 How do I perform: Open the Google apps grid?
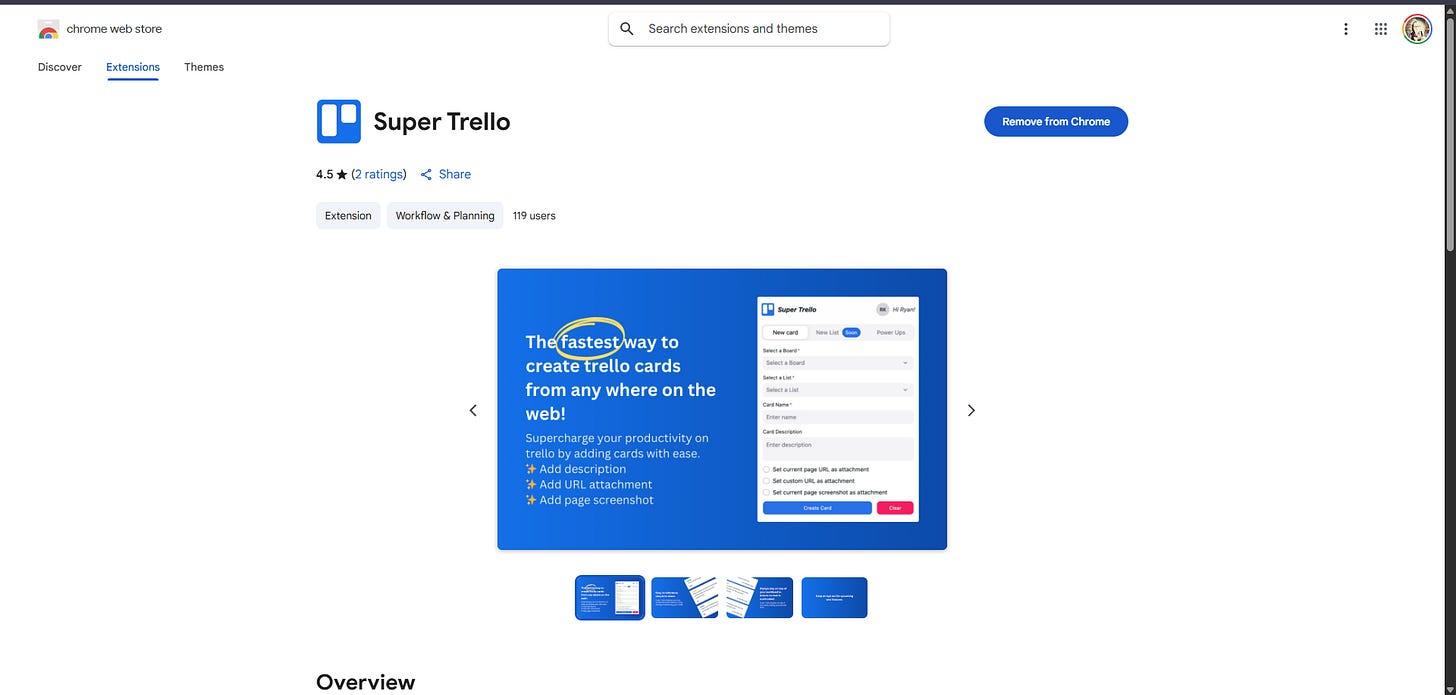tap(1381, 29)
